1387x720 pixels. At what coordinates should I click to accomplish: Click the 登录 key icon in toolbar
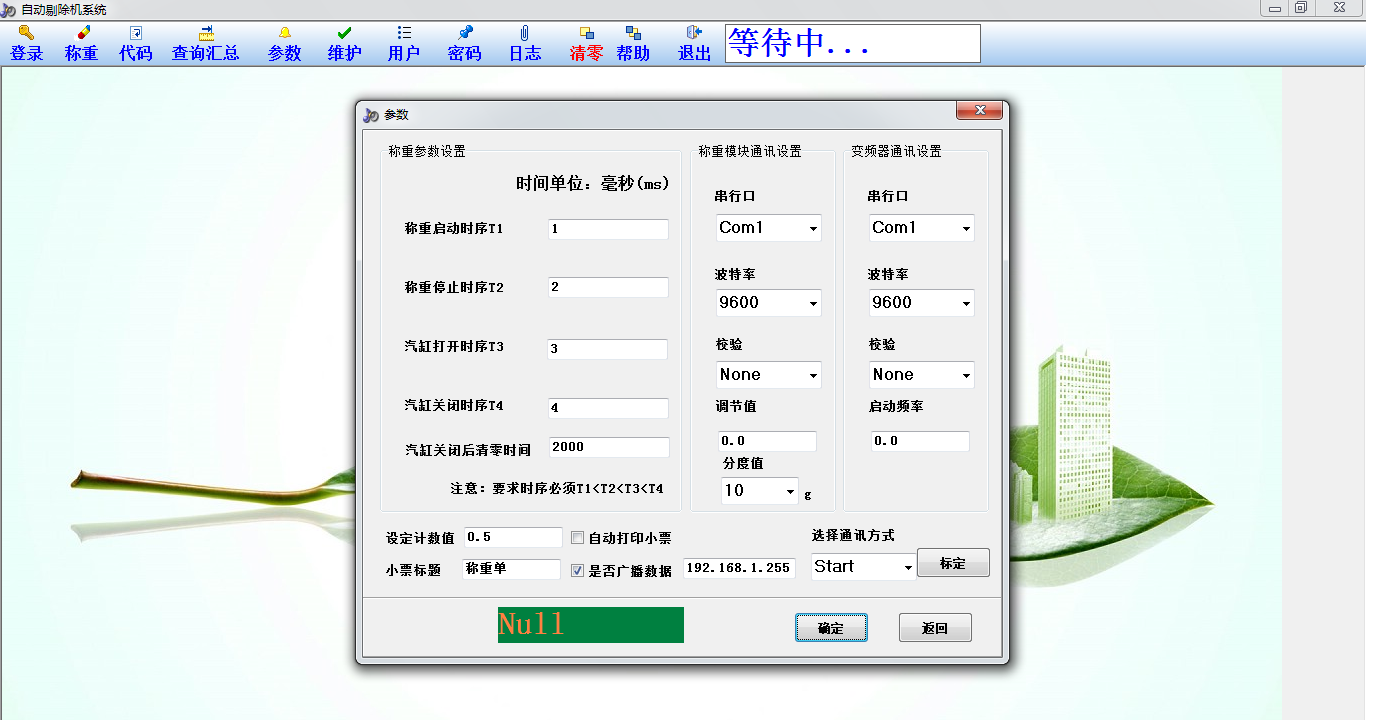click(x=27, y=33)
